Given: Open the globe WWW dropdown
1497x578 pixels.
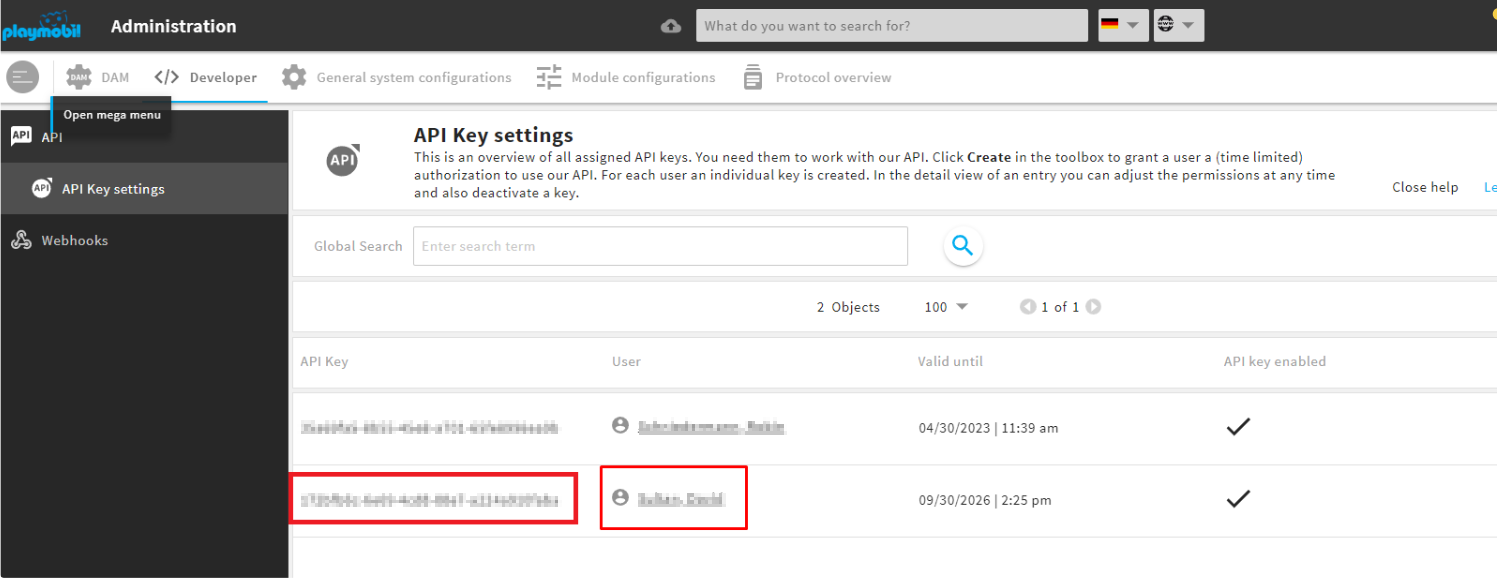Looking at the screenshot, I should pos(1177,26).
